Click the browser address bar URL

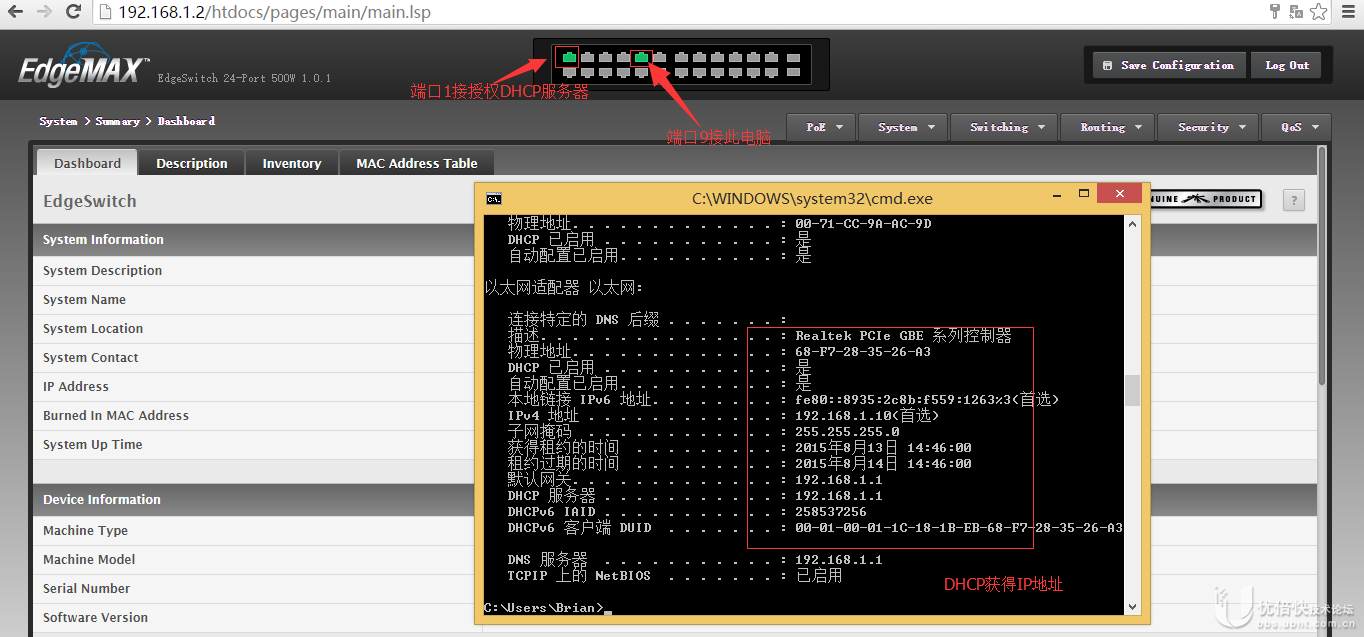(x=275, y=12)
